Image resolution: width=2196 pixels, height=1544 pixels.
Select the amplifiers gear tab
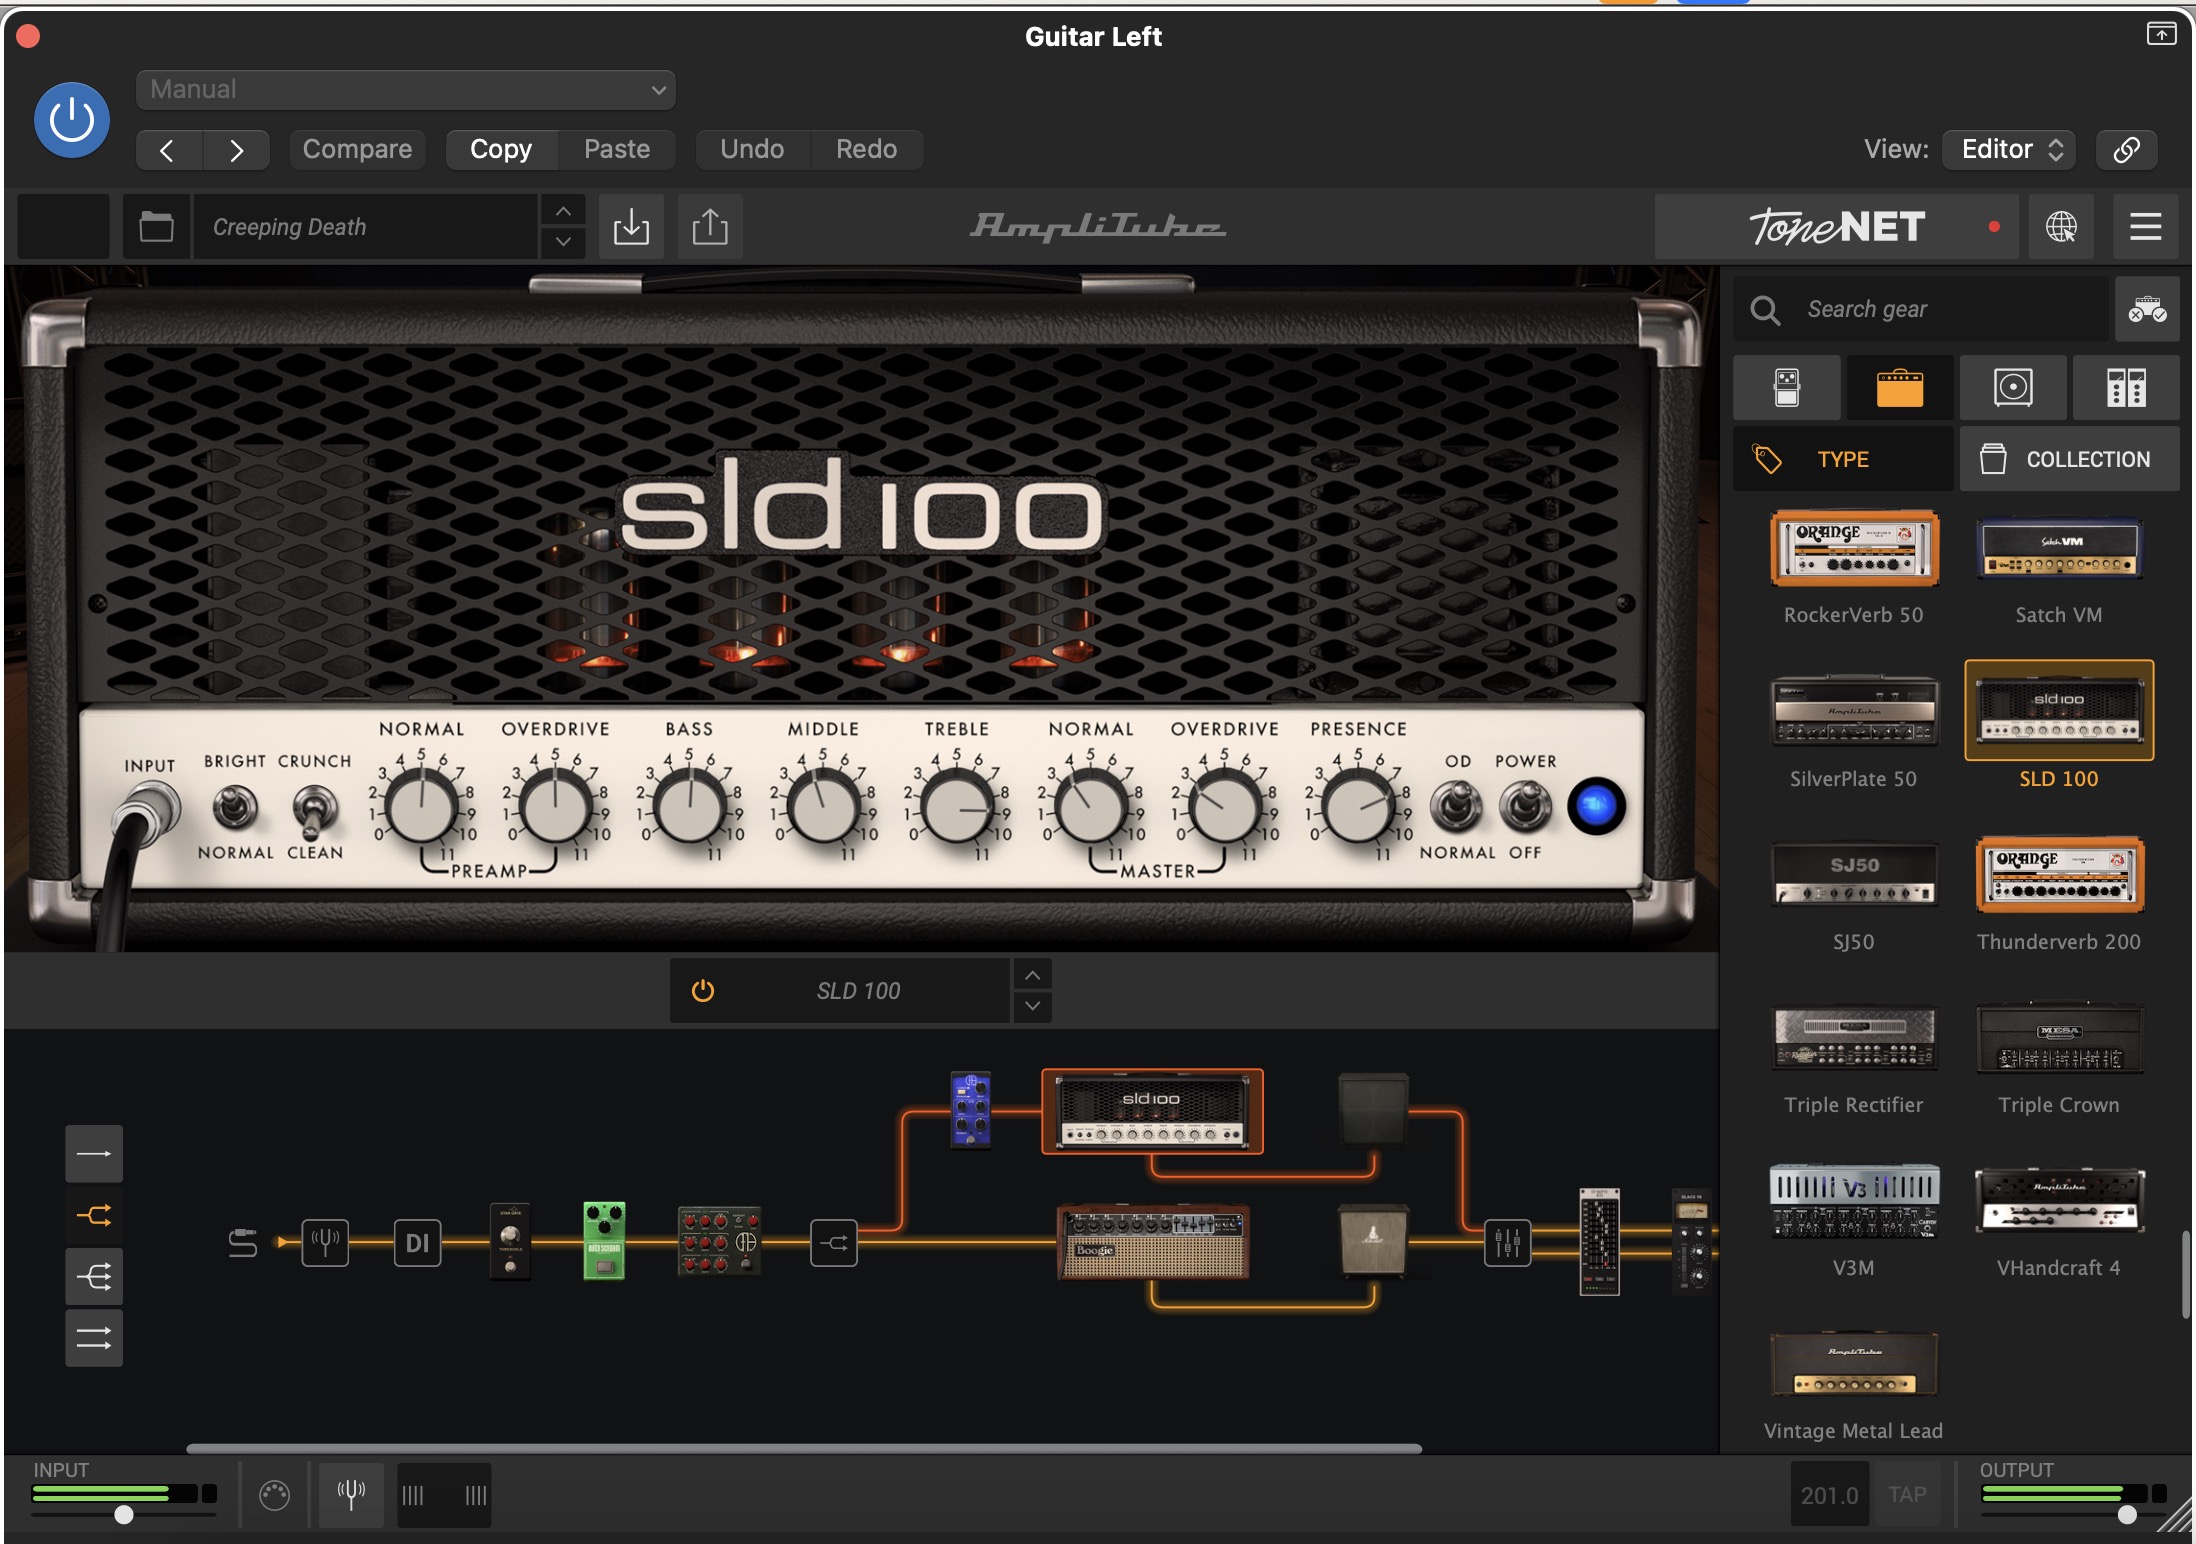coord(1899,387)
